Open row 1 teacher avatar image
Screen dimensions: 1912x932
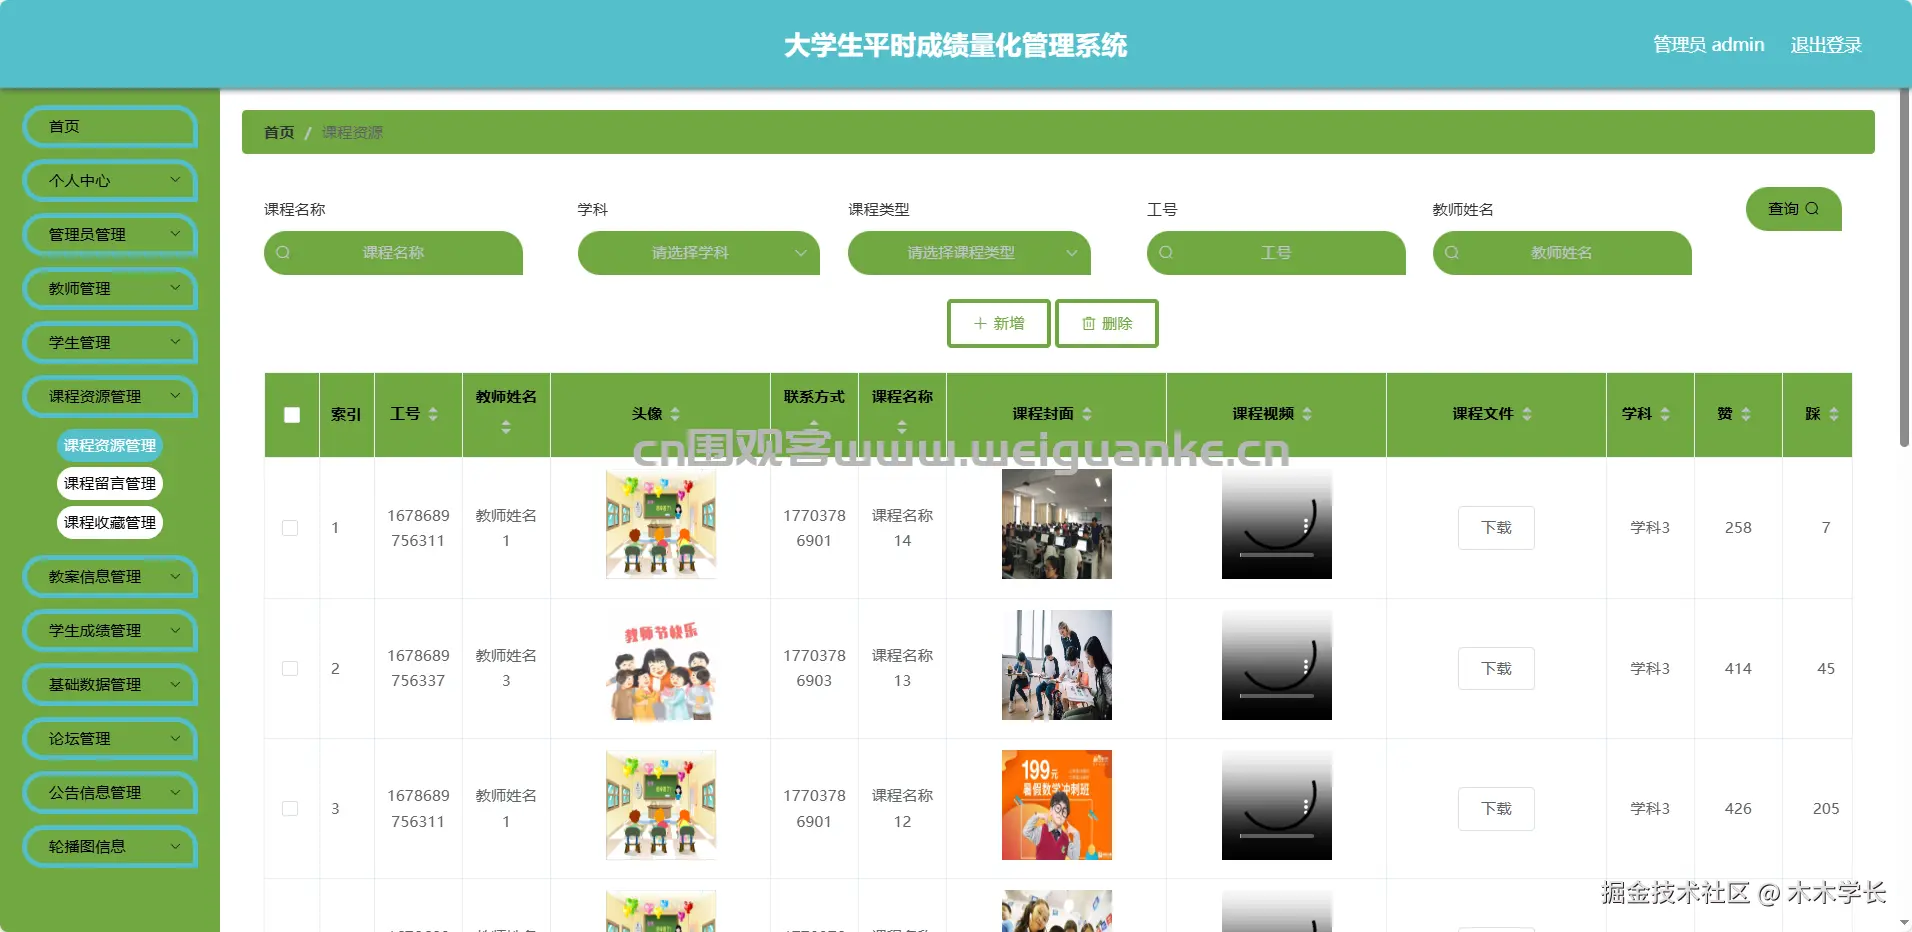click(x=661, y=524)
